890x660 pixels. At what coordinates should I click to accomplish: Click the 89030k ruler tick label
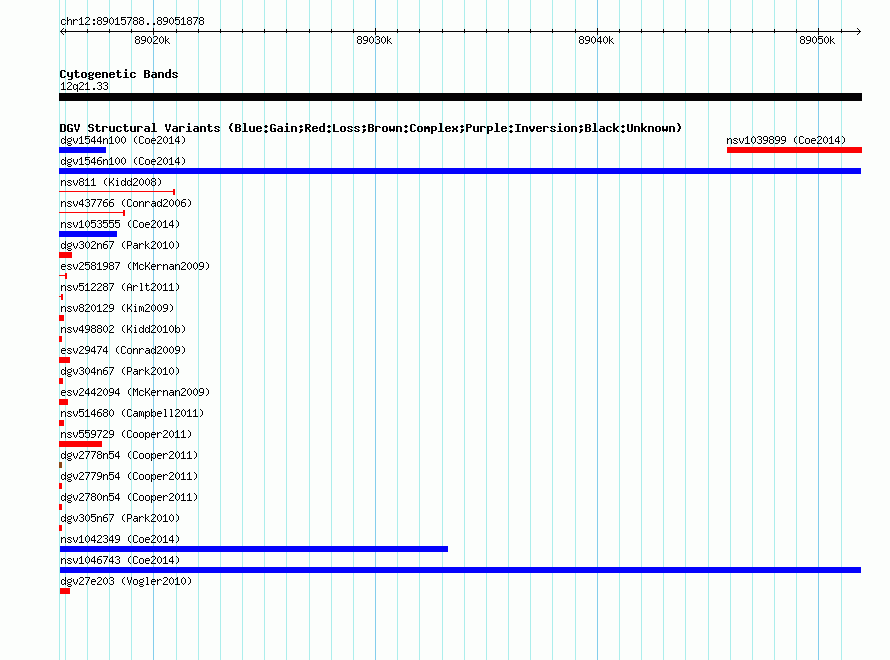tap(374, 40)
